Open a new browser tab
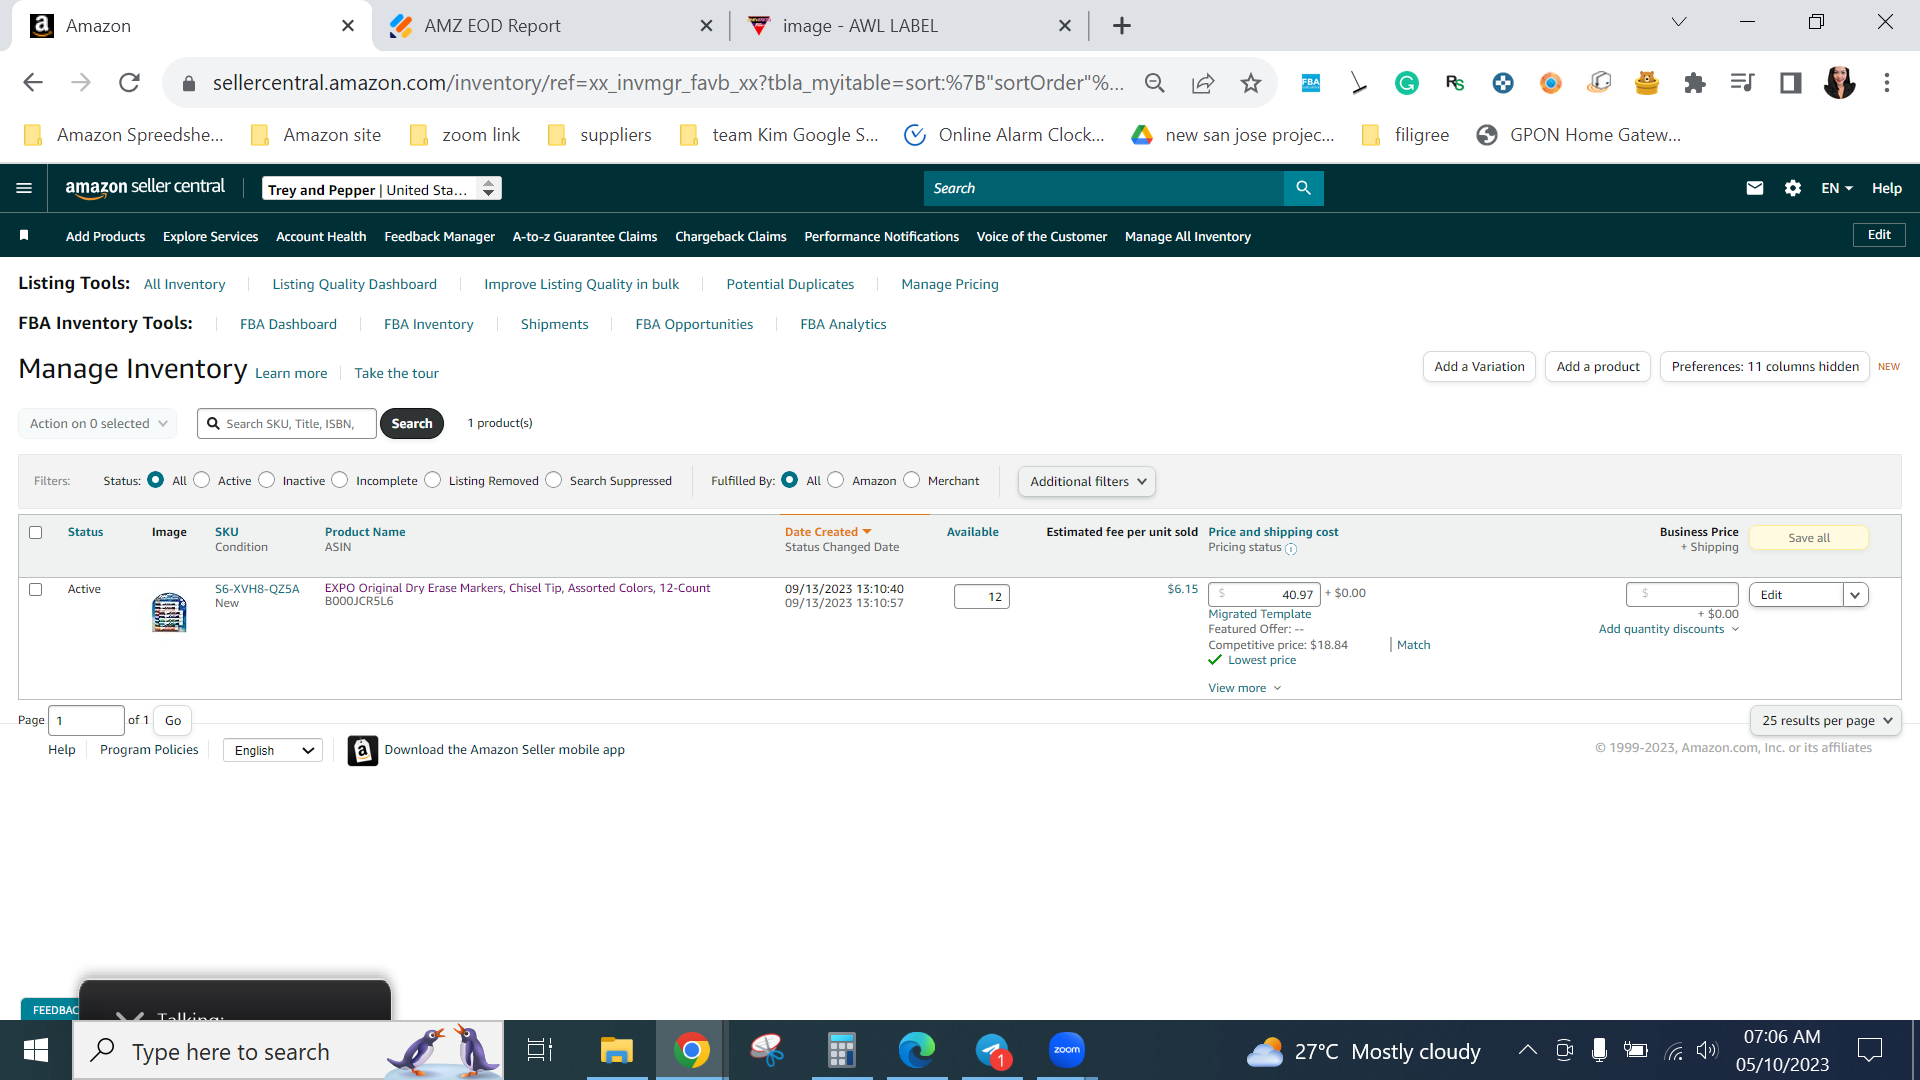Viewport: 1920px width, 1080px height. (x=1121, y=26)
